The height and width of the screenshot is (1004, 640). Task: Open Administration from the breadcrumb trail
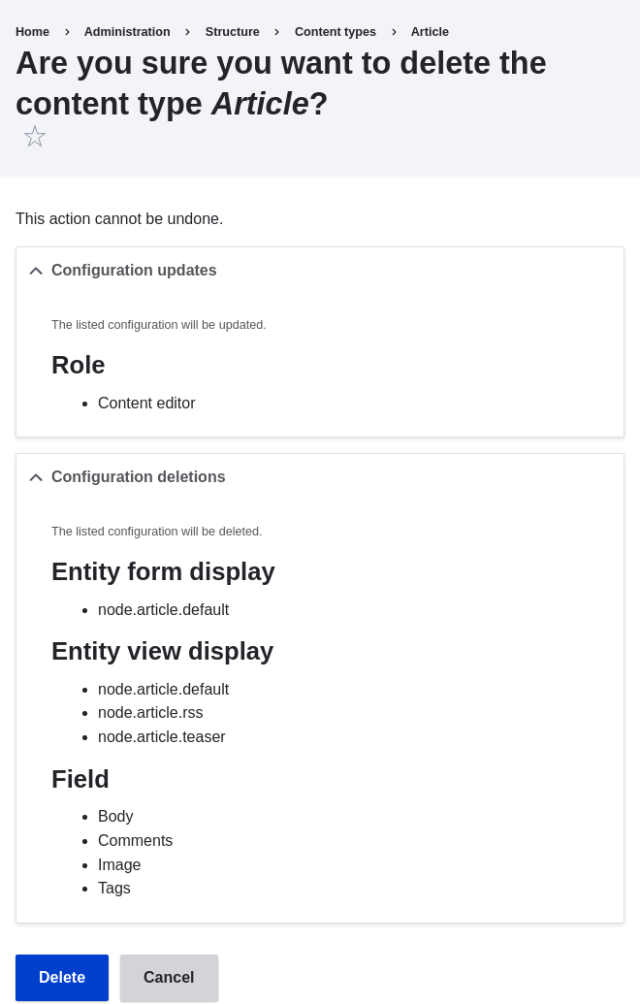point(127,31)
